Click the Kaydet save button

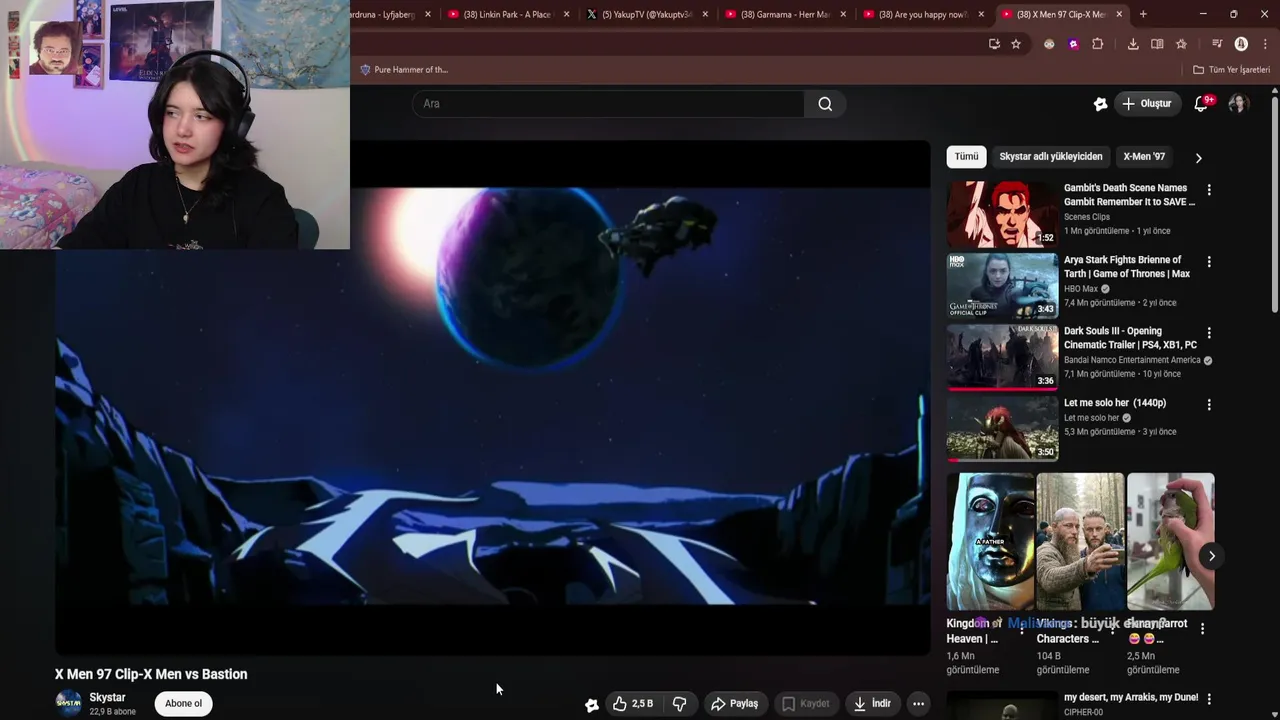(x=805, y=704)
